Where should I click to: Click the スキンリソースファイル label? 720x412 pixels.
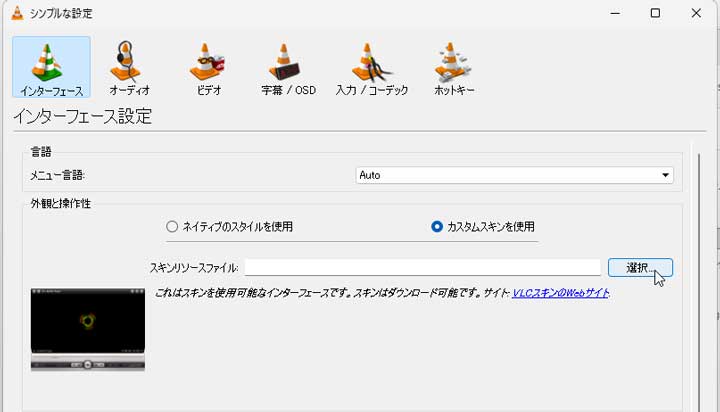point(194,268)
